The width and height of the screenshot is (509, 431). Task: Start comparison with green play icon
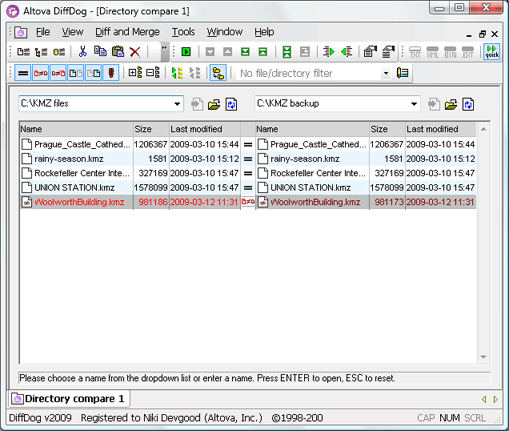point(186,52)
